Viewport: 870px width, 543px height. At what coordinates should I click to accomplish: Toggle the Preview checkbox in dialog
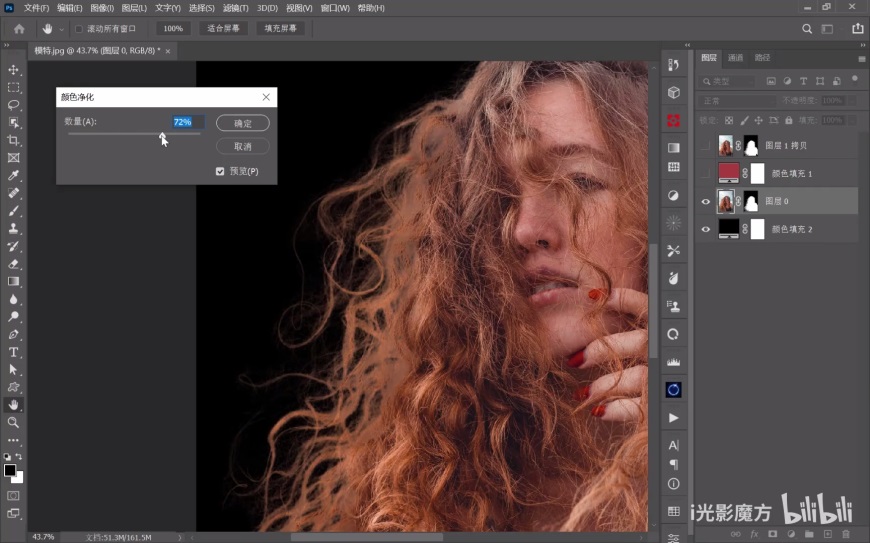click(220, 171)
